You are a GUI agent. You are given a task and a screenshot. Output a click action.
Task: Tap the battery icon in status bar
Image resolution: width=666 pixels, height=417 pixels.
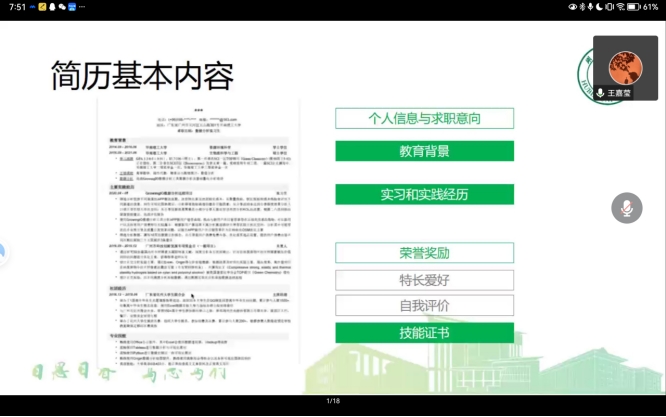[x=634, y=6]
